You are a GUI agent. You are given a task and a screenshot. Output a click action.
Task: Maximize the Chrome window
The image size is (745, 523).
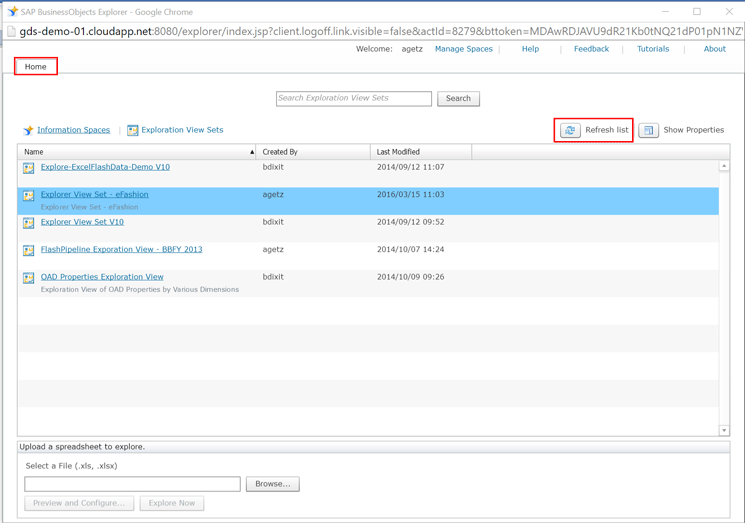tap(697, 11)
